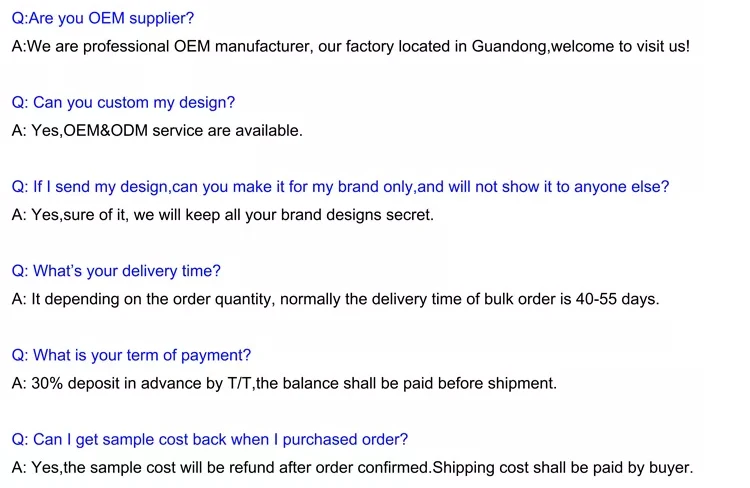
Task: Click the "What is your term of payment?" question
Action: [131, 355]
